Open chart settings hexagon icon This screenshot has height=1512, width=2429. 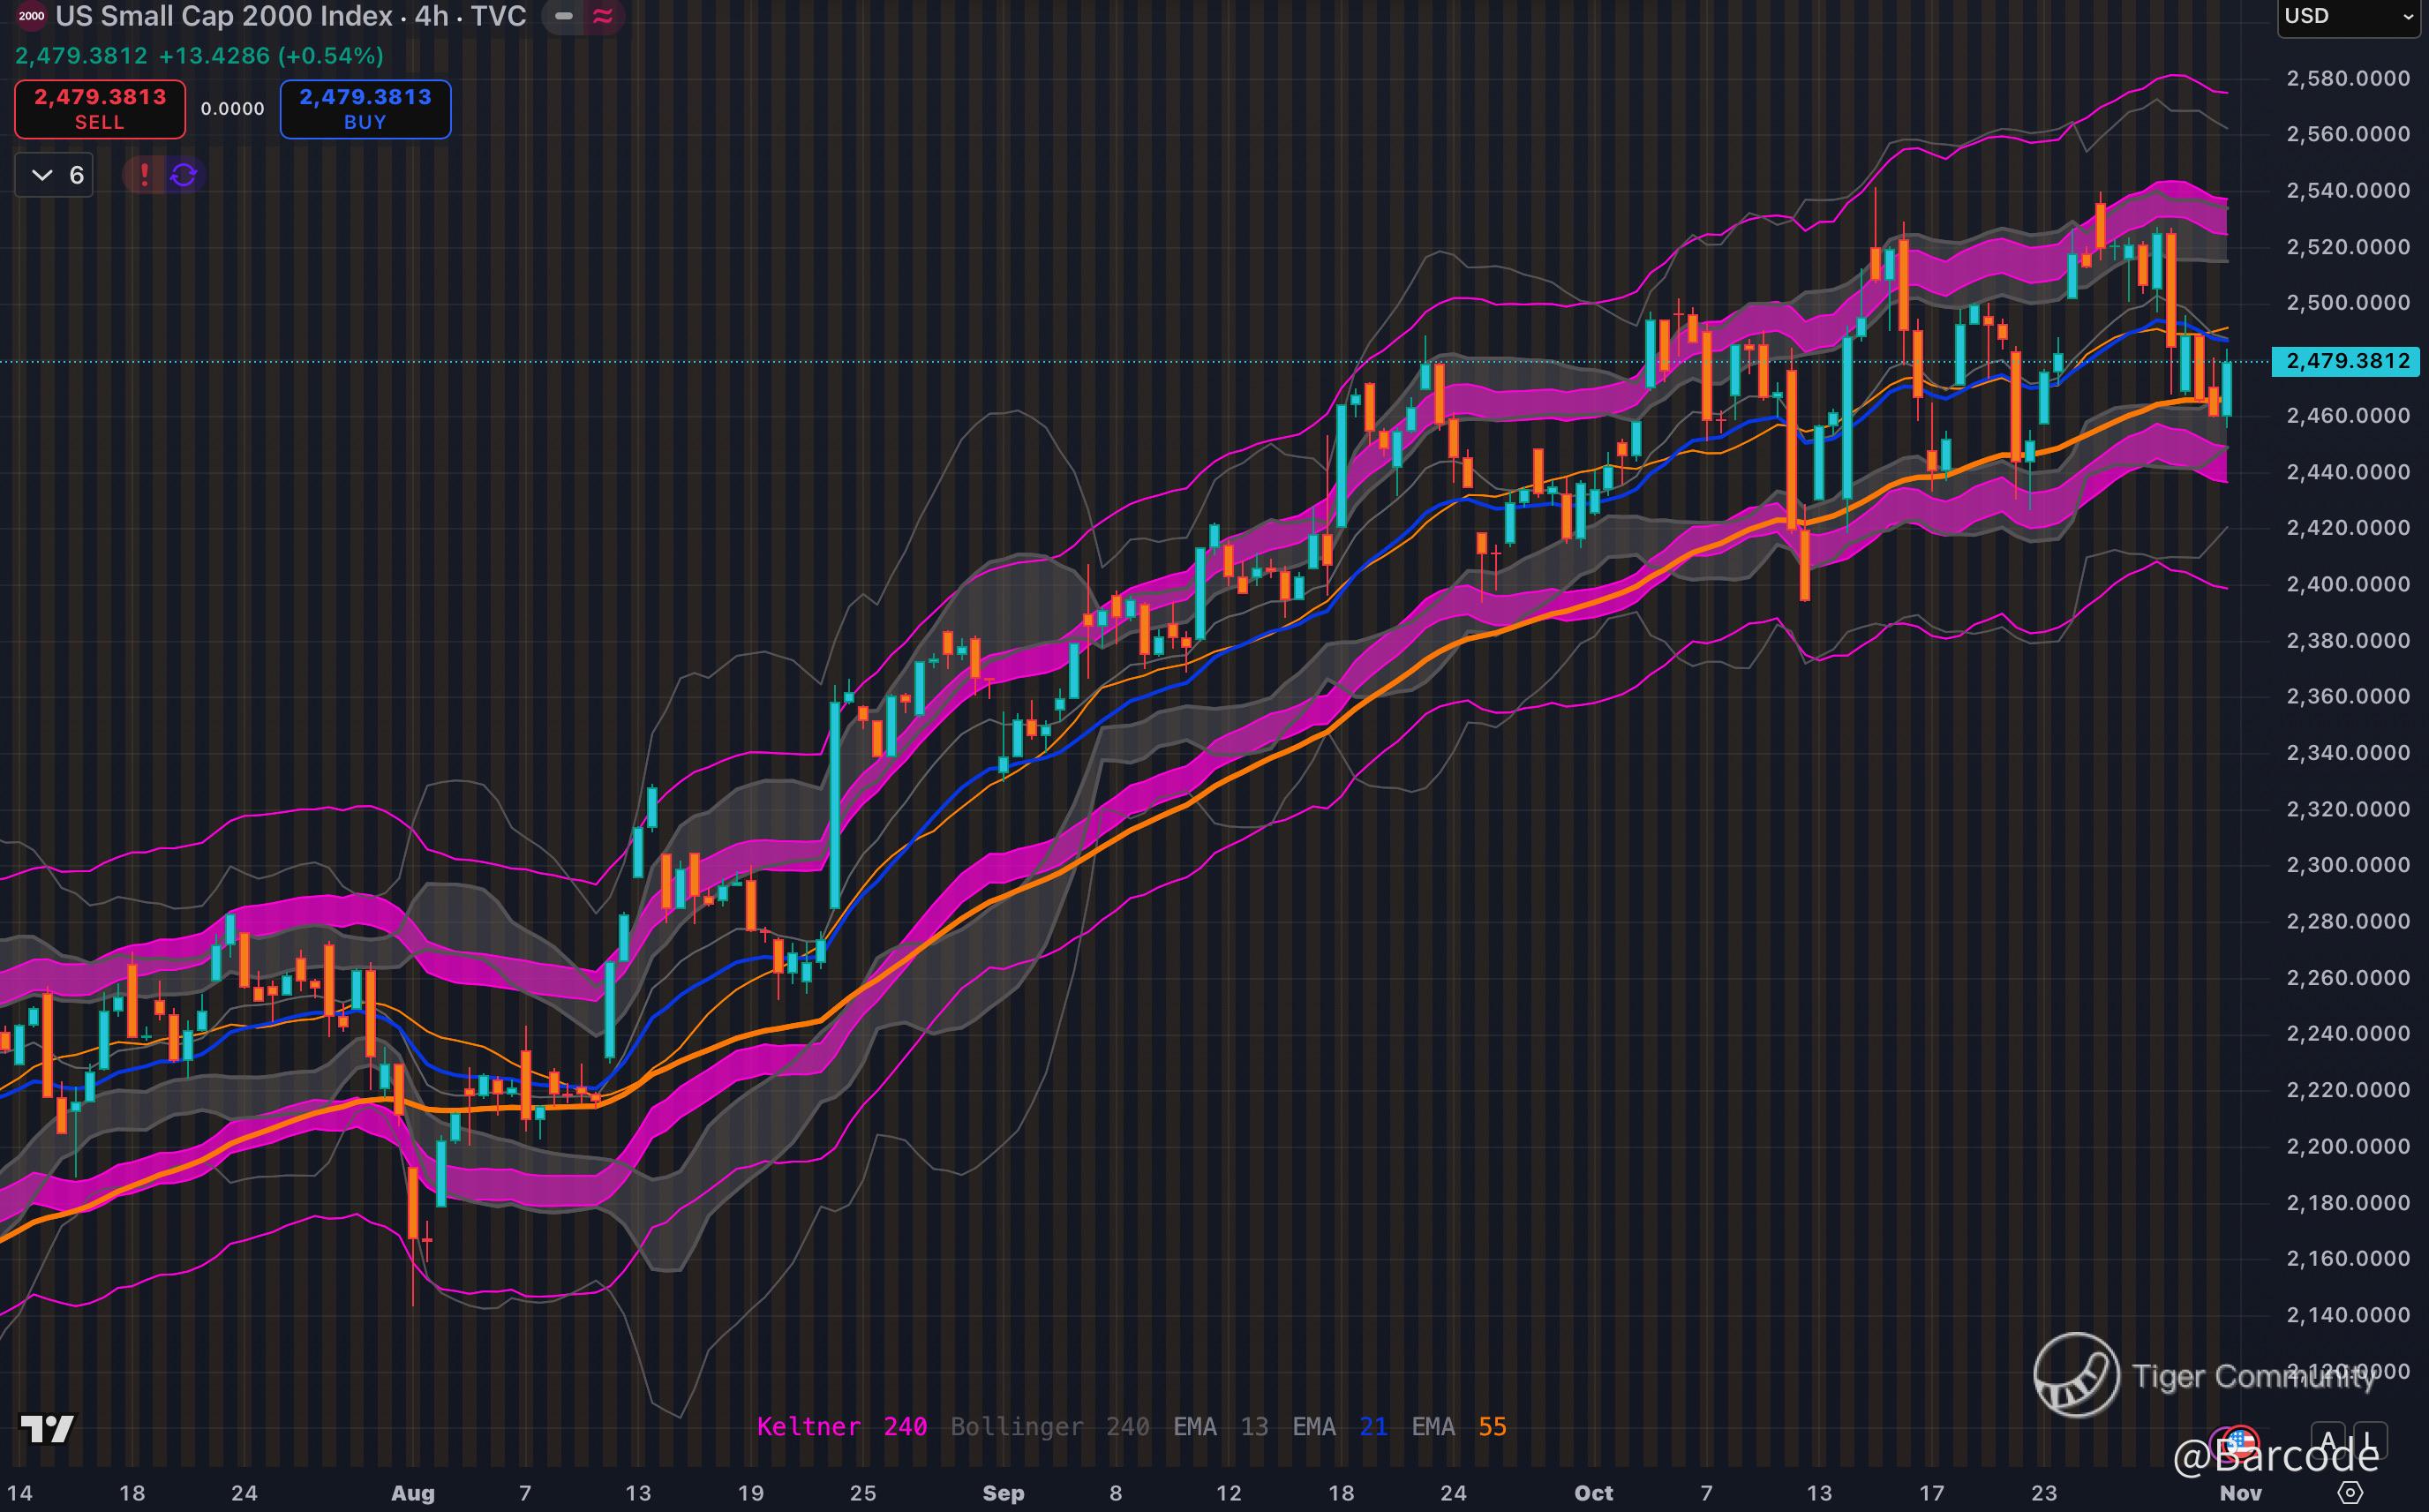tap(2351, 1492)
